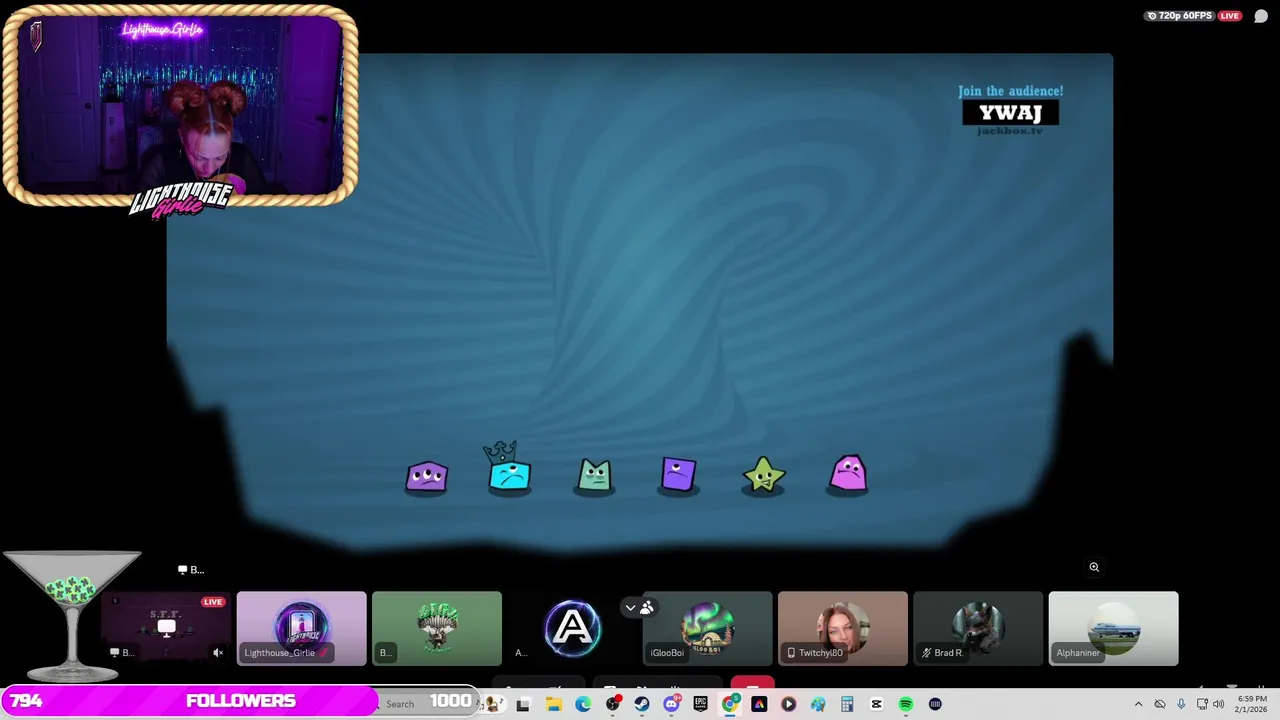This screenshot has width=1280, height=720.
Task: Show hidden system tray icons chevron
Action: 1138,704
